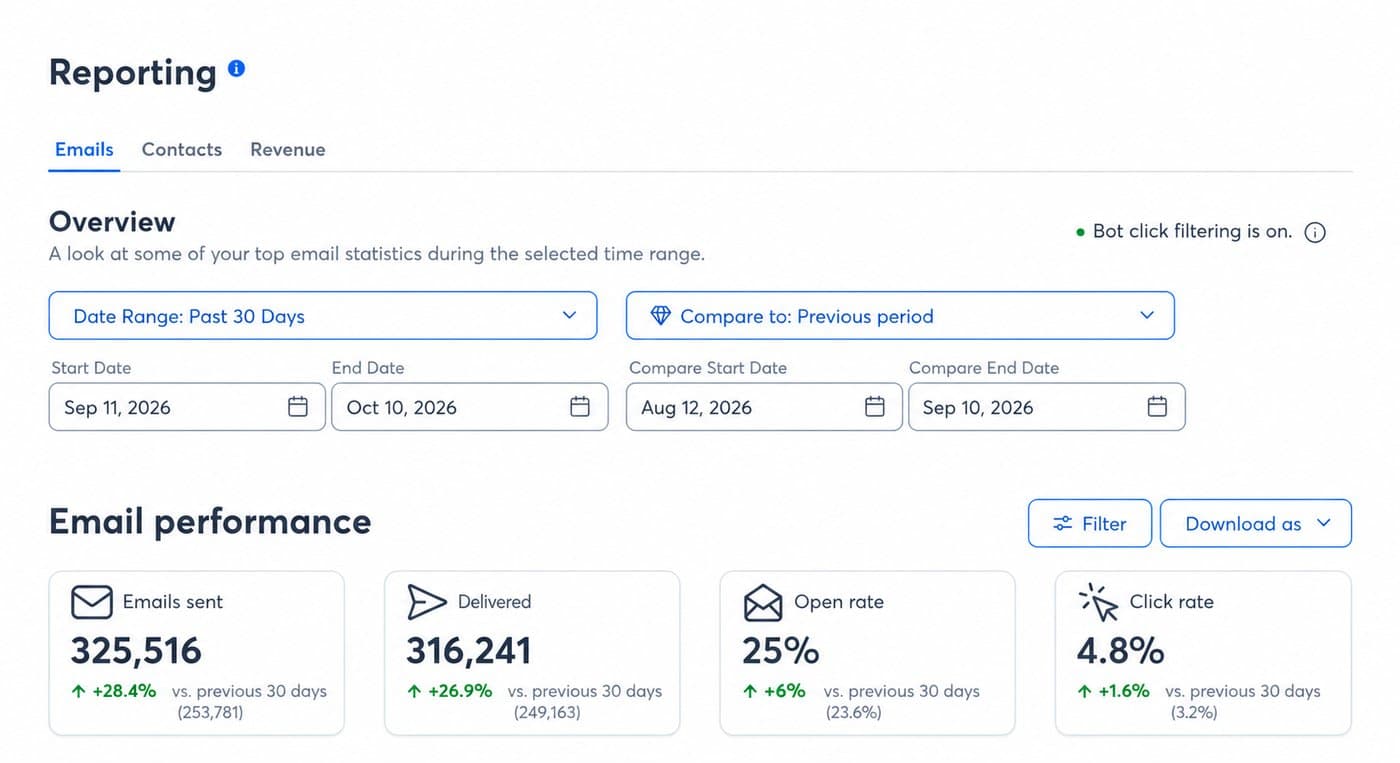Click the End Date field Oct 10, 2026

(x=470, y=407)
